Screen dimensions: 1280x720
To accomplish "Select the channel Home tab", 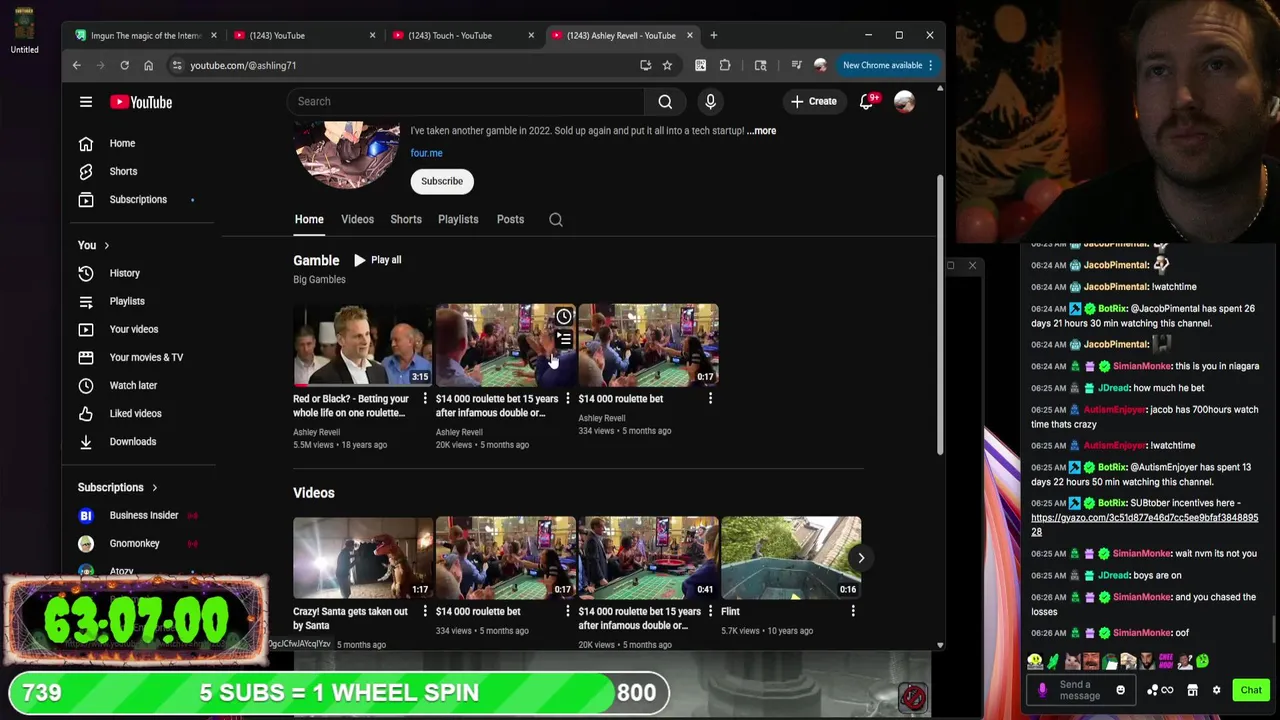I will click(x=309, y=219).
